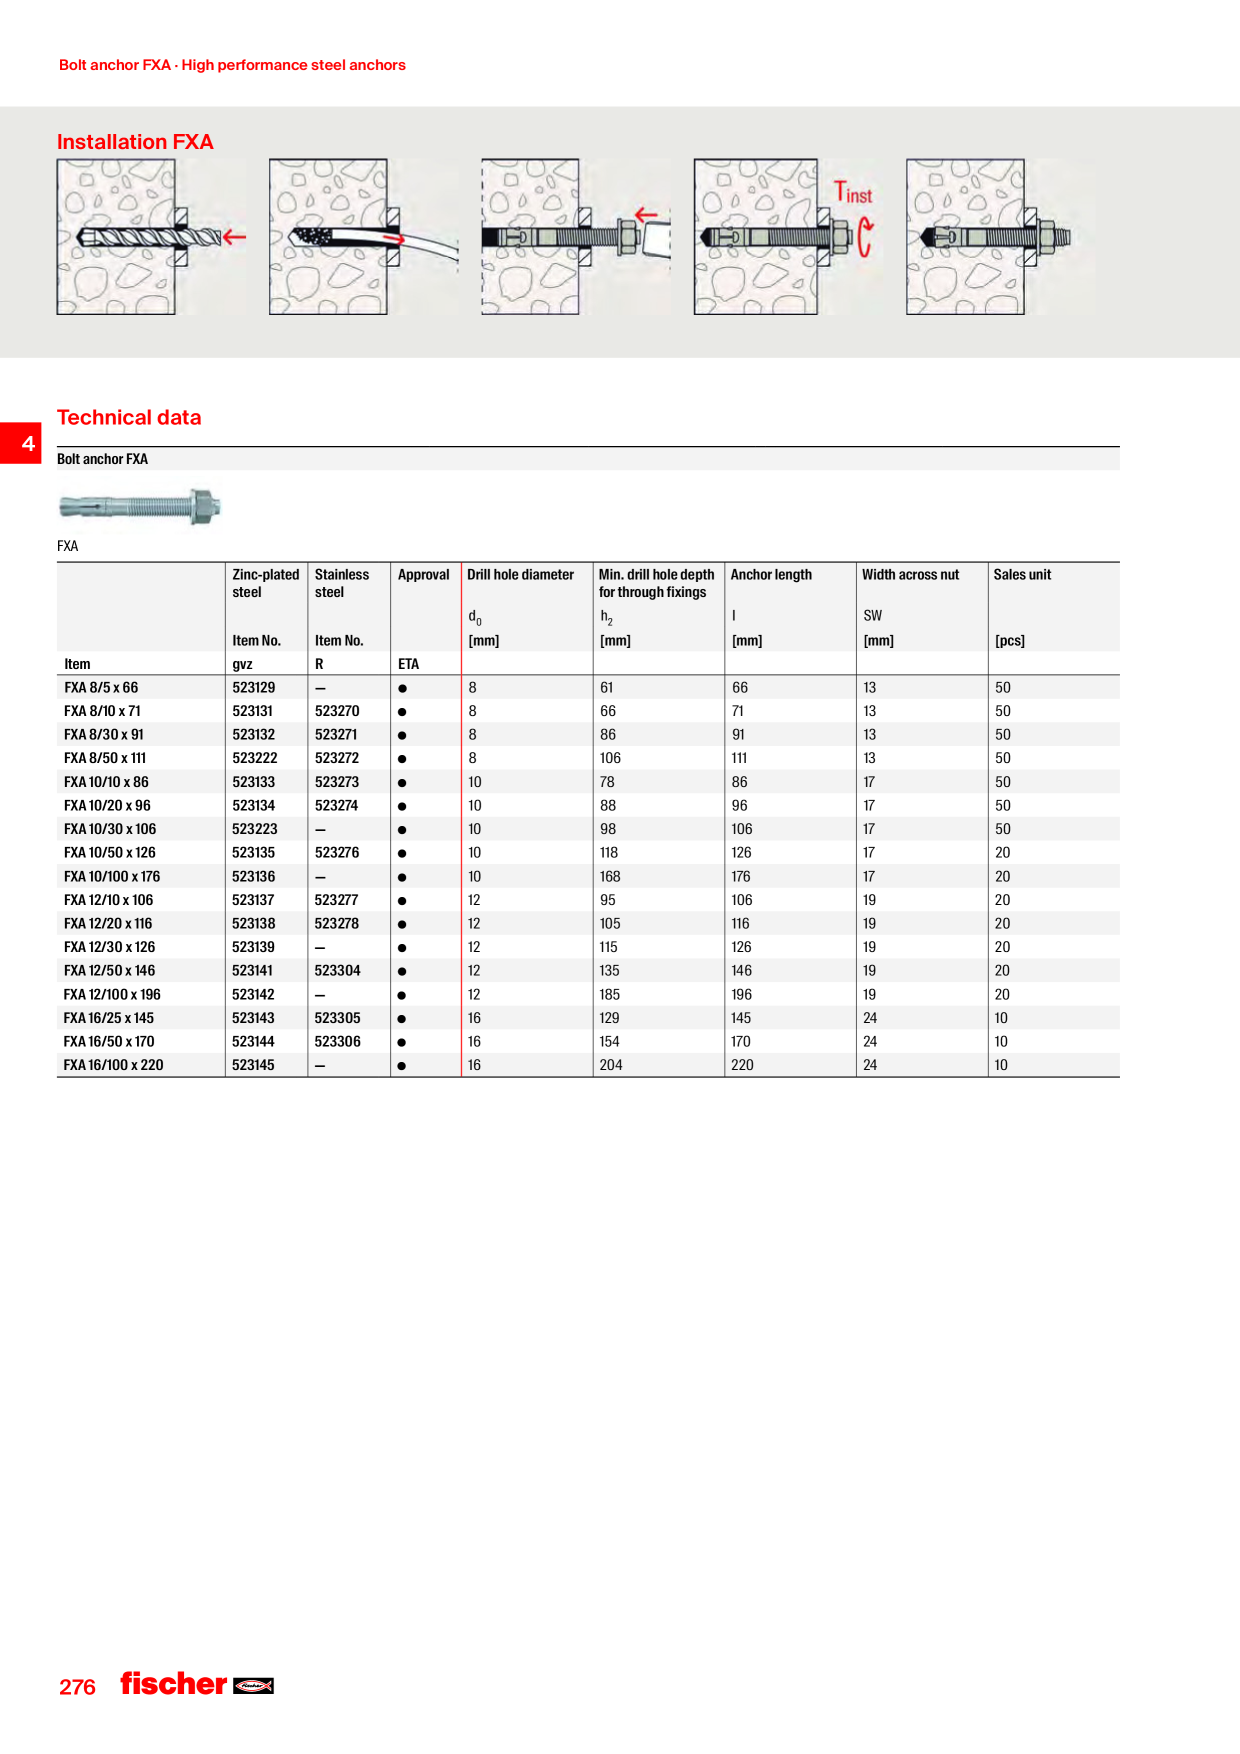Click zinc-plated item number 523137
This screenshot has height=1754, width=1240.
(253, 900)
